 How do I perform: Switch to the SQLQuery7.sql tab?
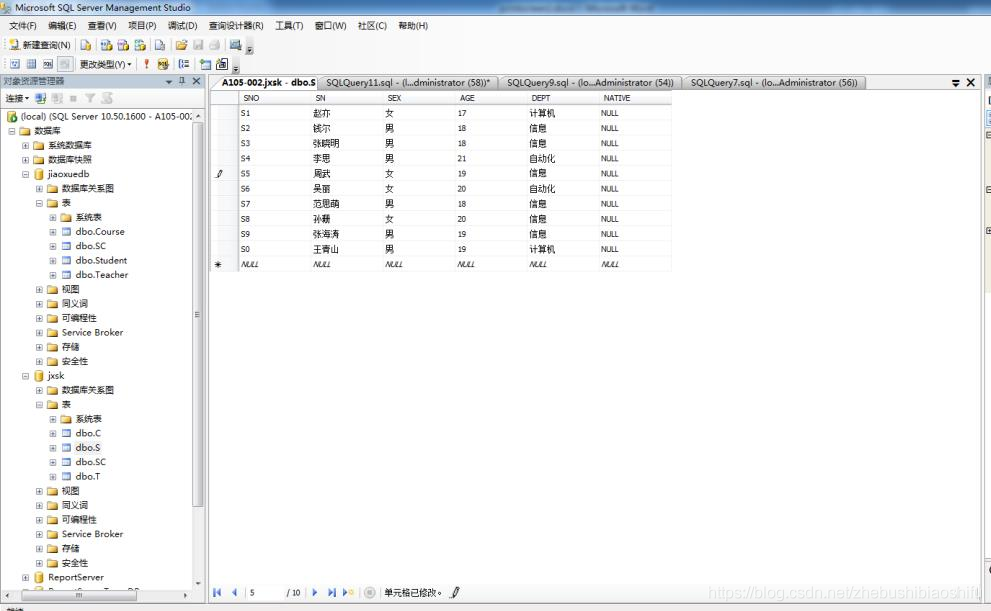click(x=774, y=83)
